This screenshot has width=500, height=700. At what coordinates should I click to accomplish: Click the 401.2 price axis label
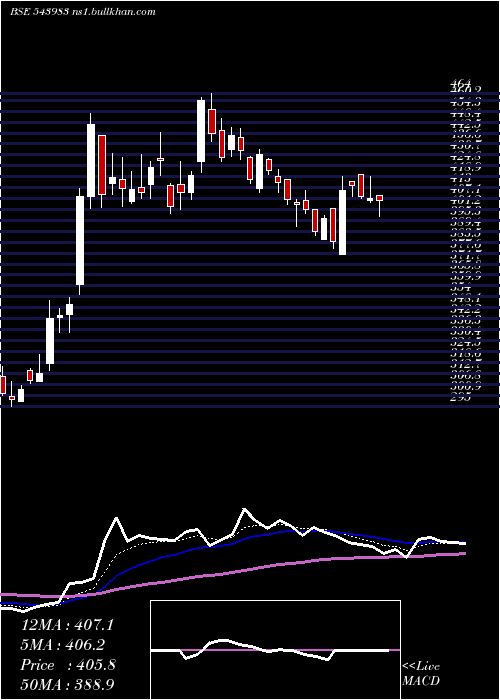tap(466, 201)
